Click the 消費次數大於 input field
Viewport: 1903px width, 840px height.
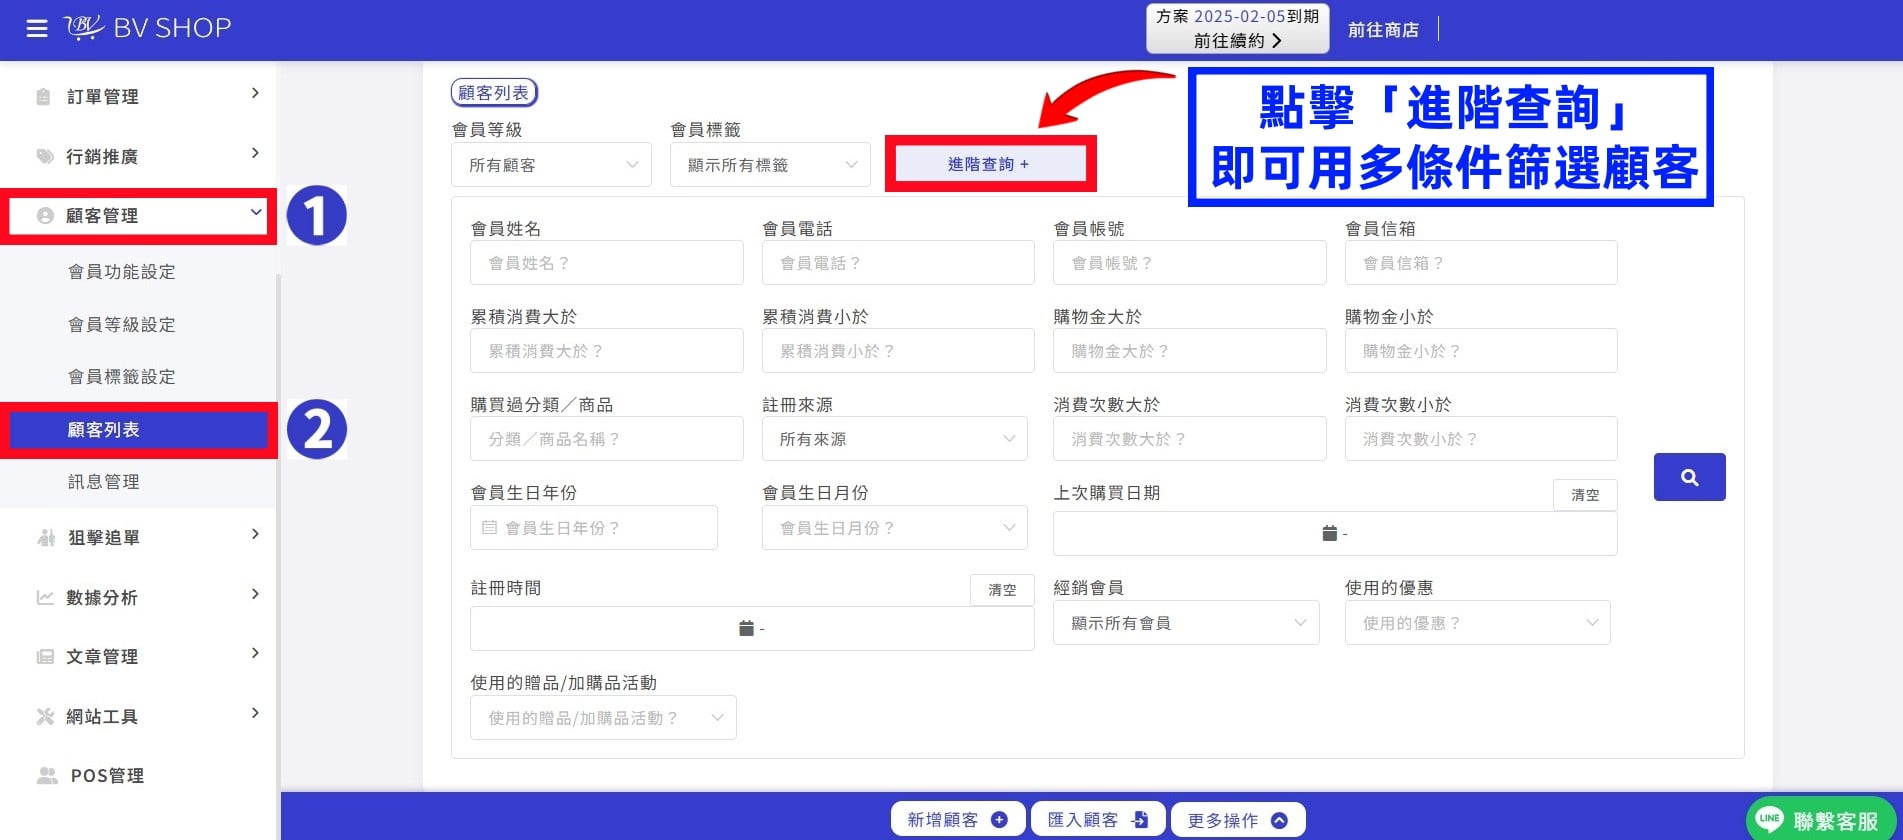tap(1190, 439)
